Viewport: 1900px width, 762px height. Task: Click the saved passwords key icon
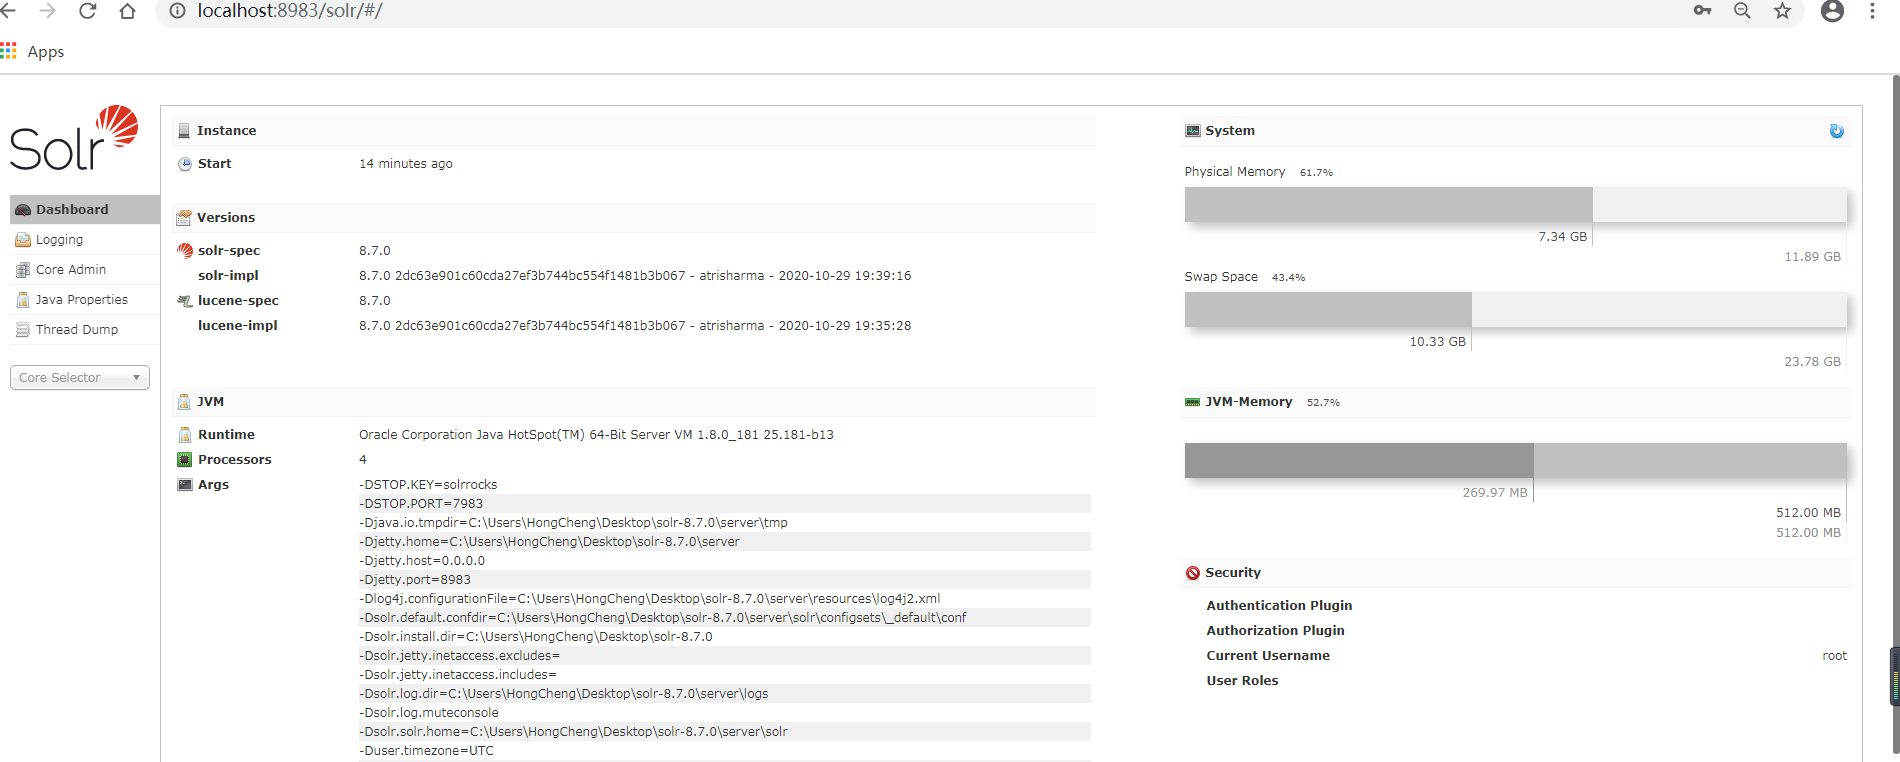[1702, 11]
